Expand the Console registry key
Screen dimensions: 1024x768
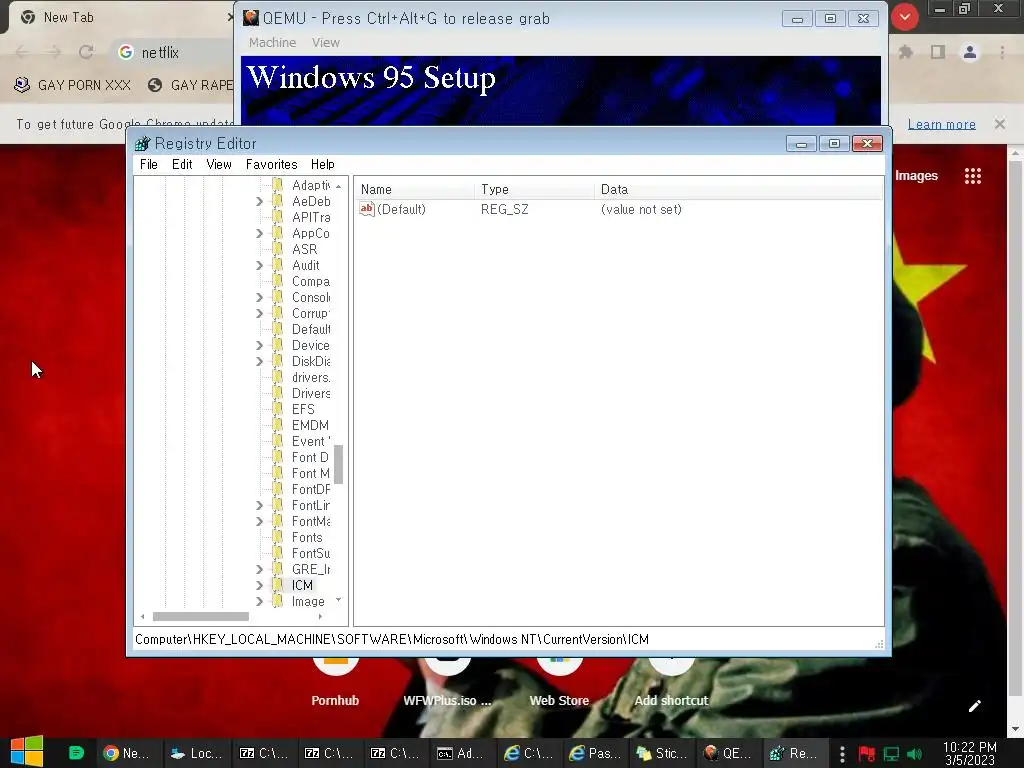coord(259,297)
